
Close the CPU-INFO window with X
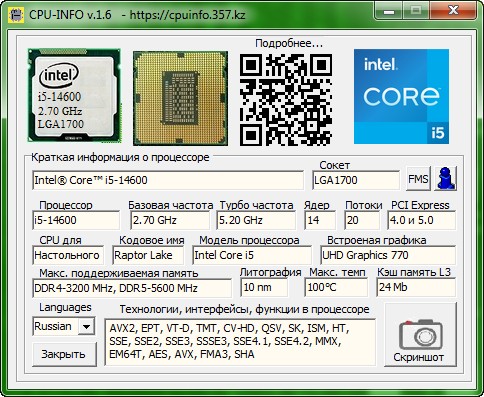[x=453, y=10]
